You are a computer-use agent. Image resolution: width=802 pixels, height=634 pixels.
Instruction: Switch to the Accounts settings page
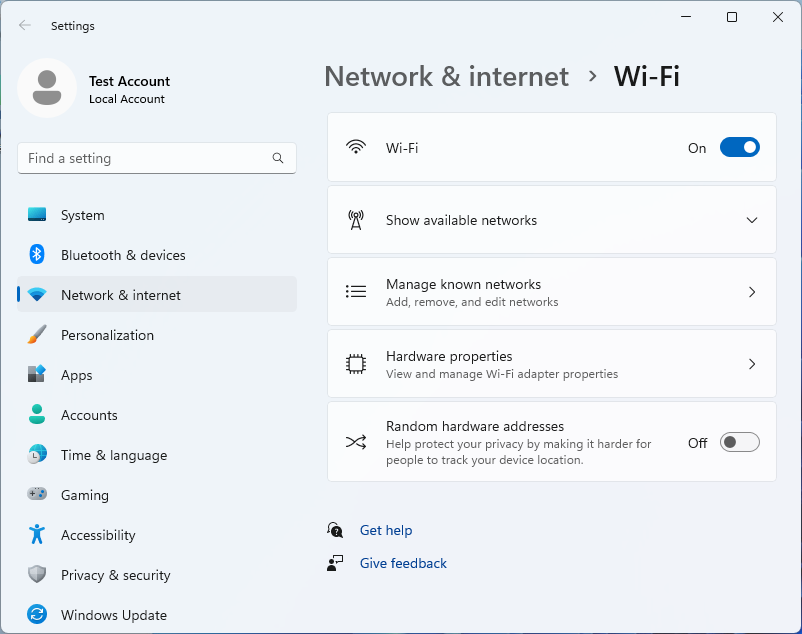[157, 415]
